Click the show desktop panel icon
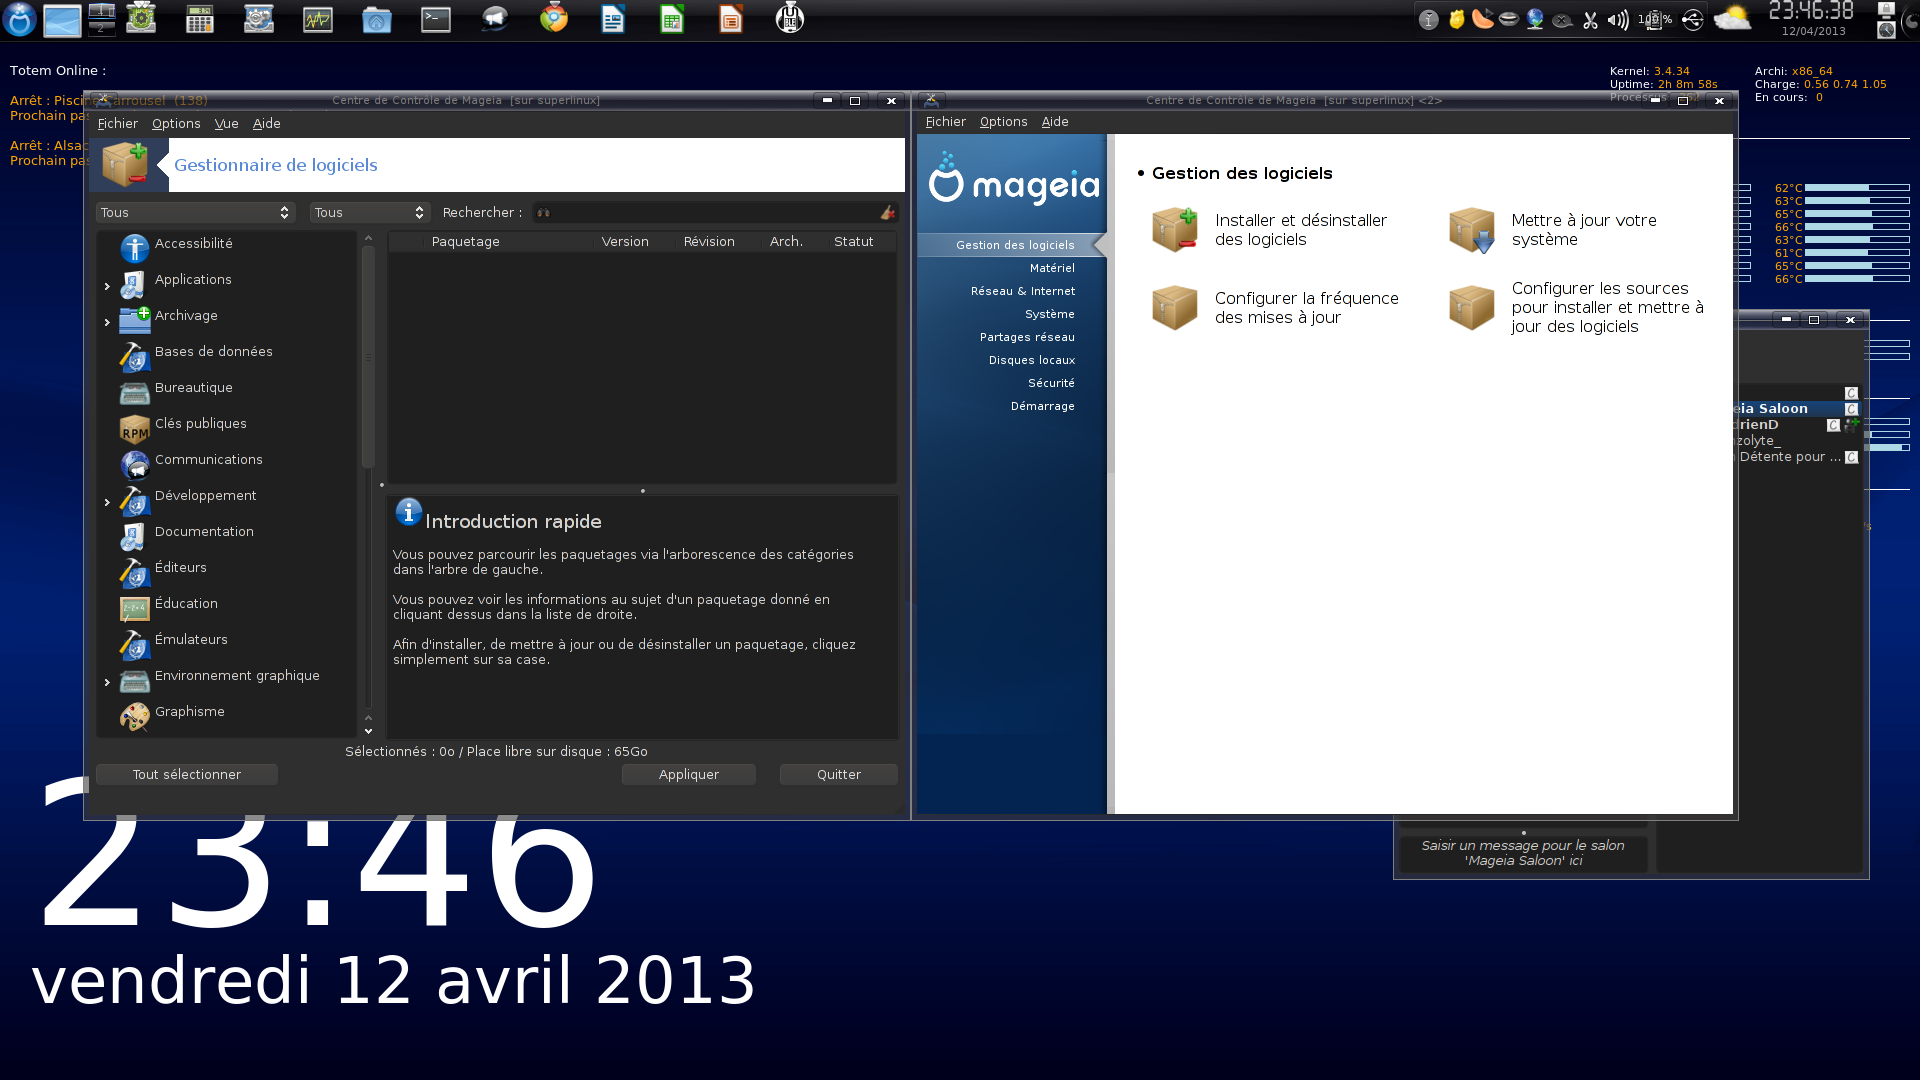The image size is (1920, 1080). [62, 19]
